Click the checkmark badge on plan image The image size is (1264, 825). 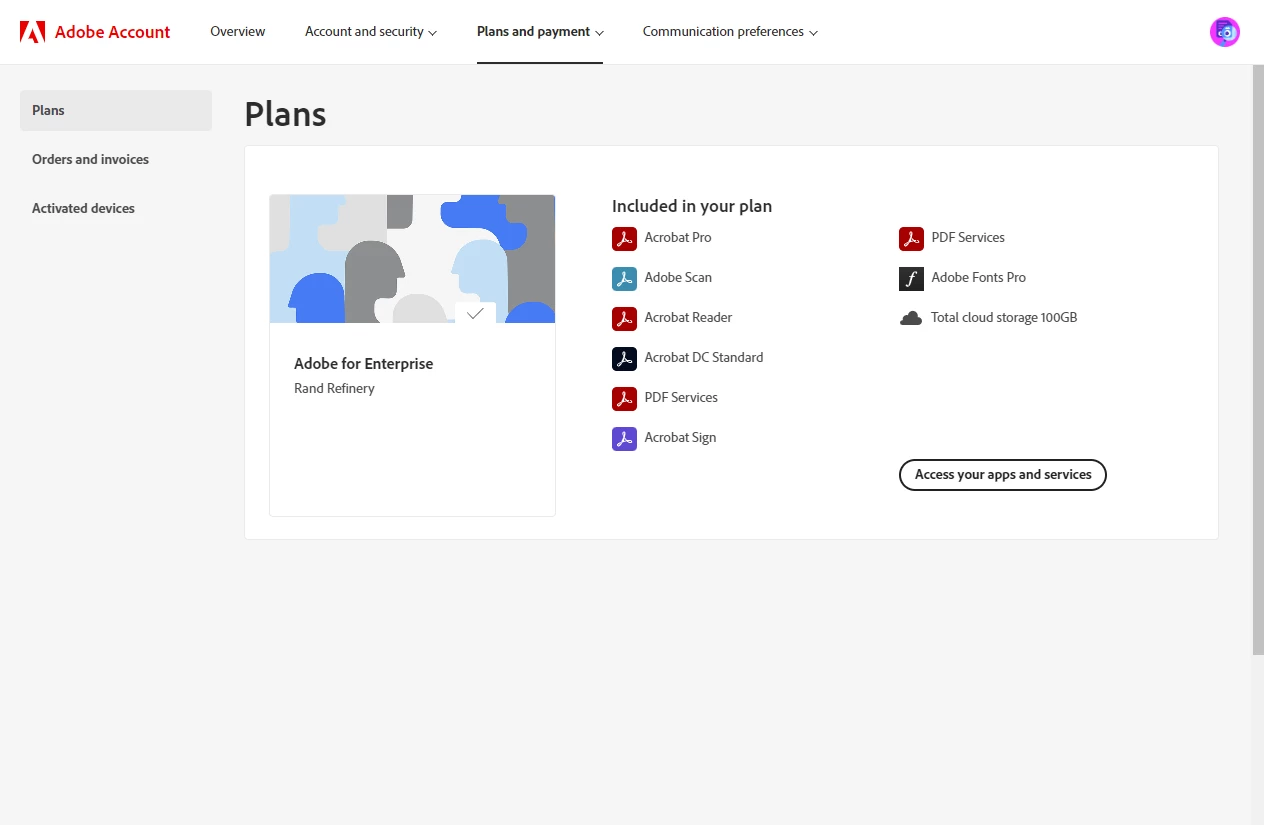pos(475,313)
